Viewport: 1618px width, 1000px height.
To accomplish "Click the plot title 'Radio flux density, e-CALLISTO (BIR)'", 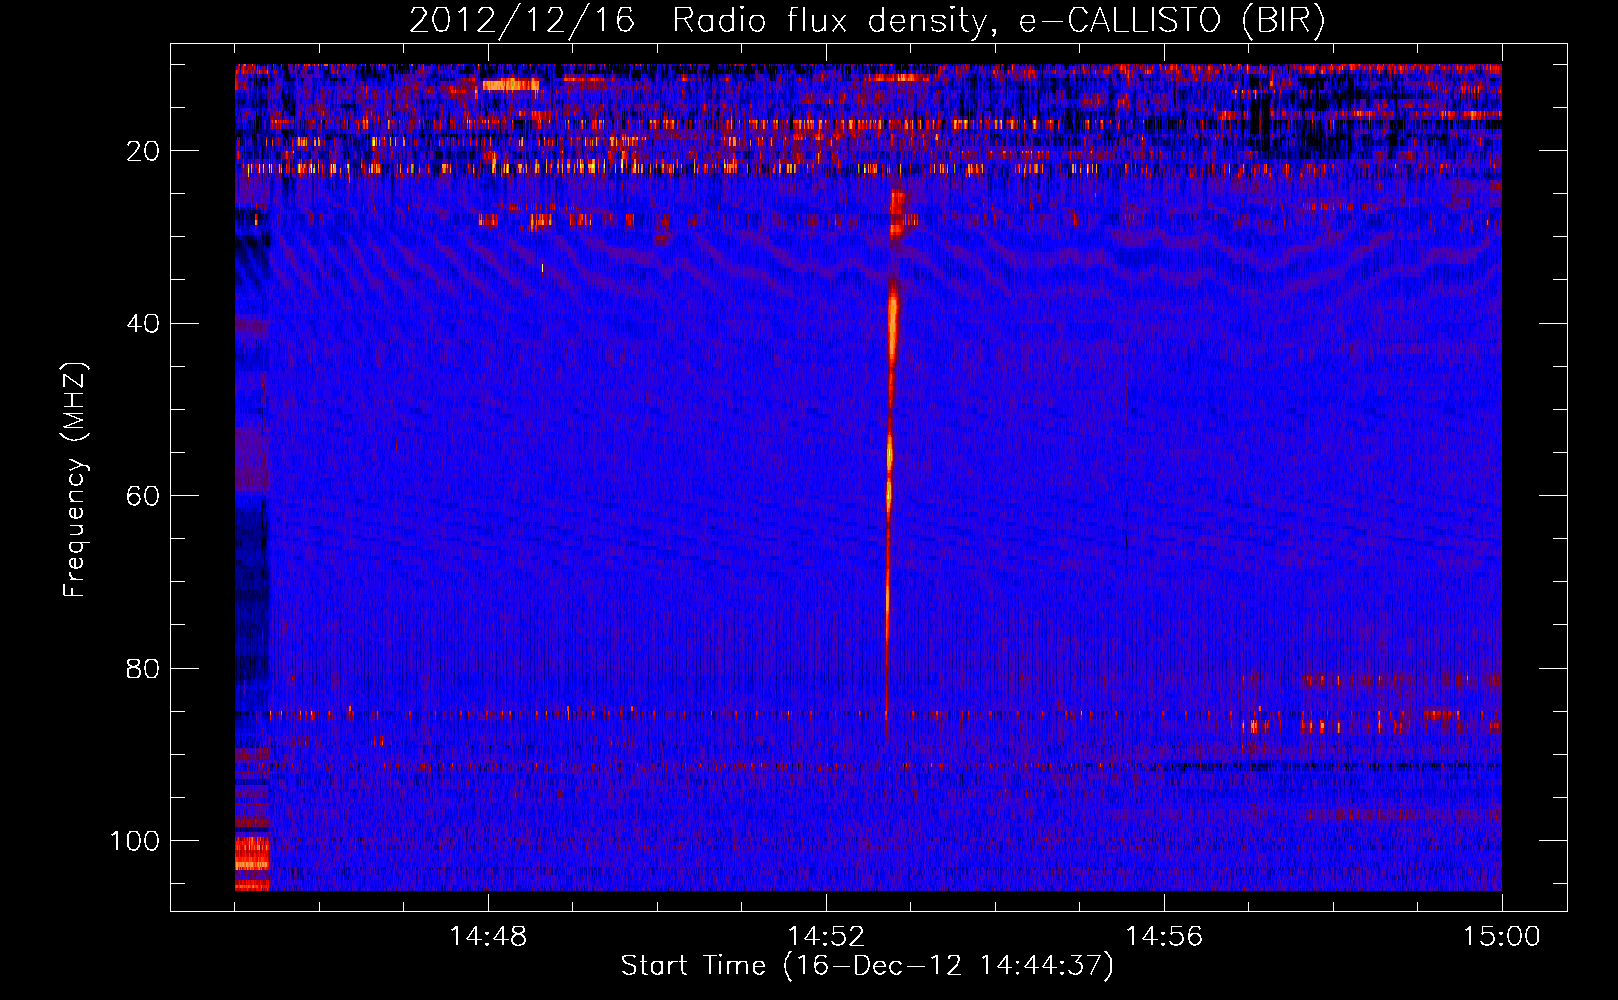I will (998, 21).
